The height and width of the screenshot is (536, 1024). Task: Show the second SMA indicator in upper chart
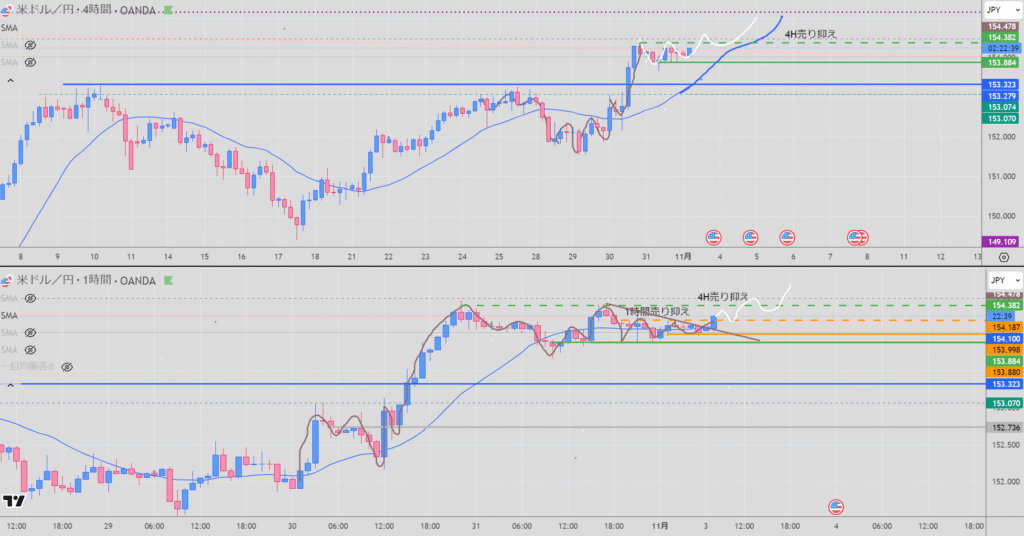click(x=30, y=46)
